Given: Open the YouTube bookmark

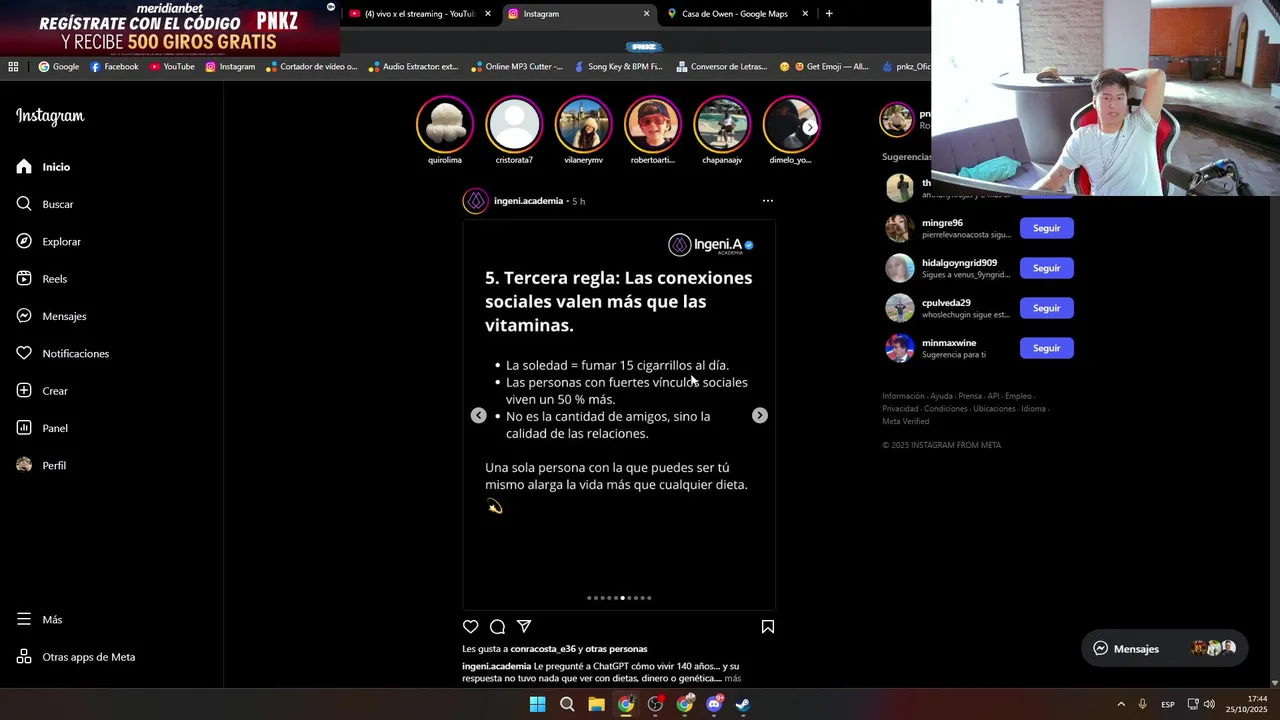Looking at the screenshot, I should click(172, 67).
